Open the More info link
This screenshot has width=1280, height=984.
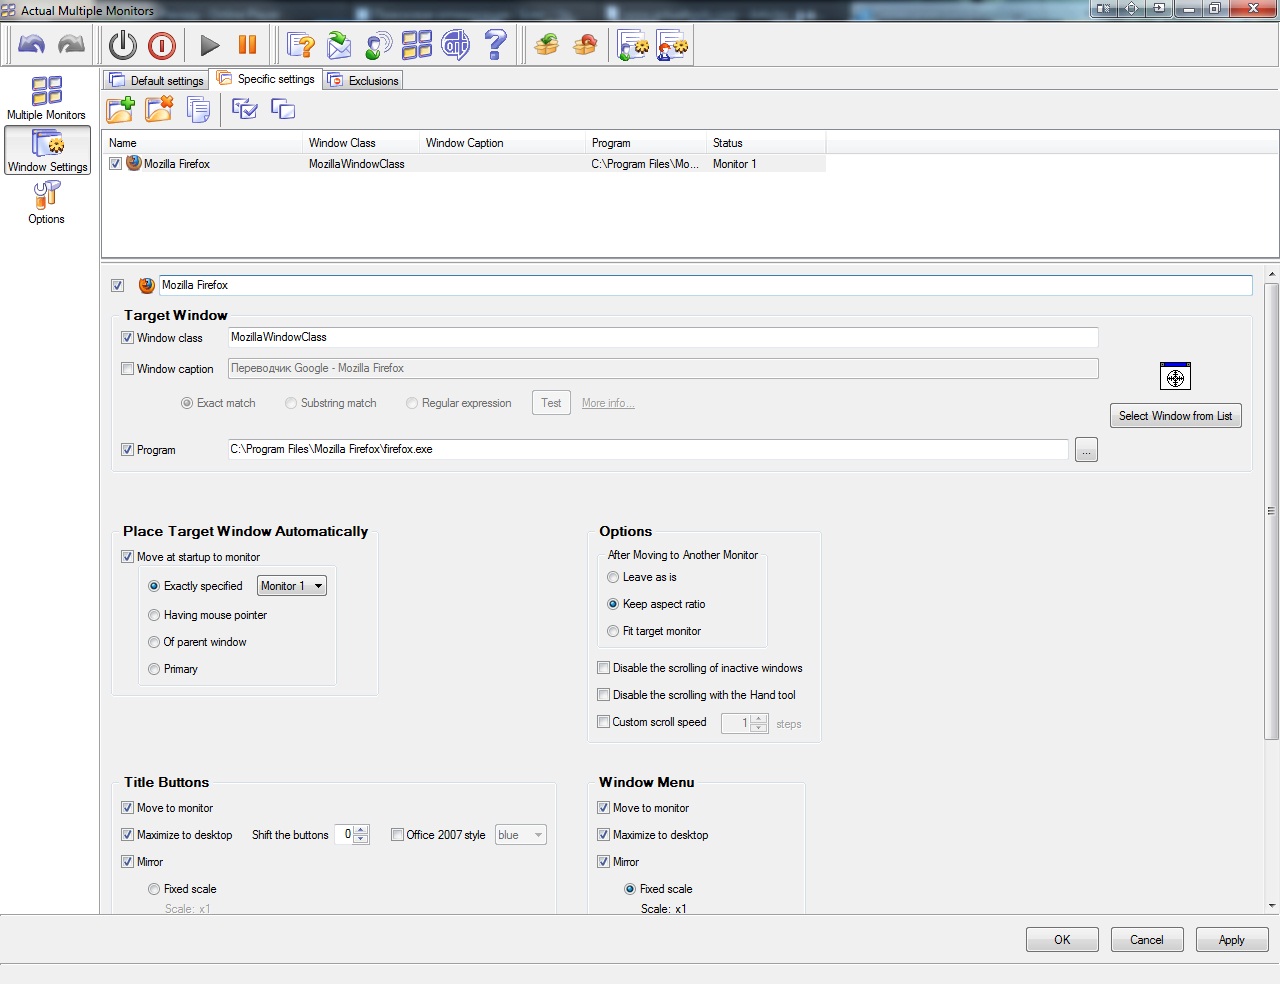(x=608, y=403)
